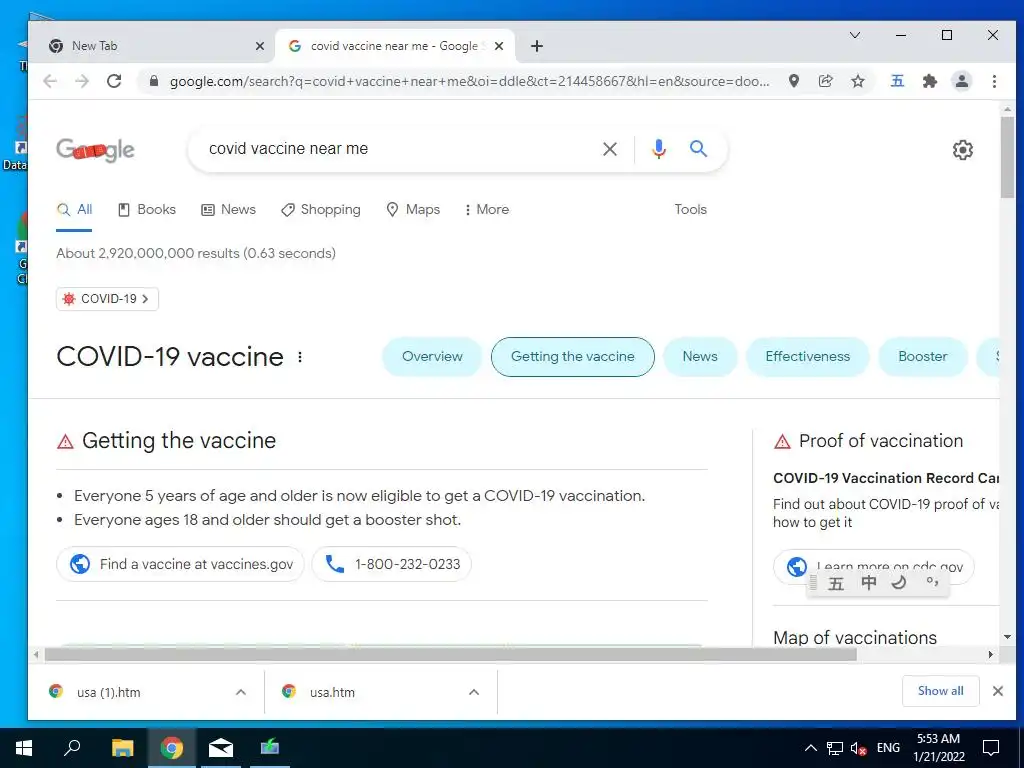
Task: Click the page scroll down arrow
Action: pos(1007,637)
